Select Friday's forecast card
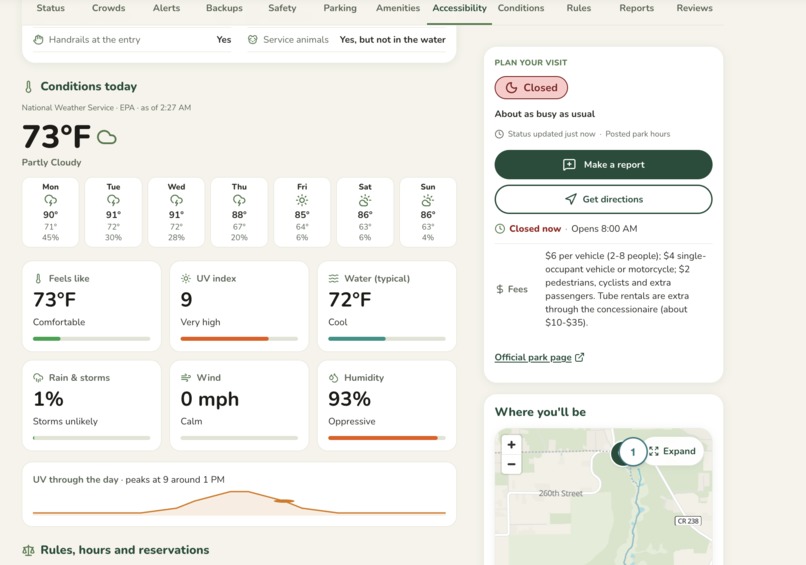The height and width of the screenshot is (565, 806). 302,212
